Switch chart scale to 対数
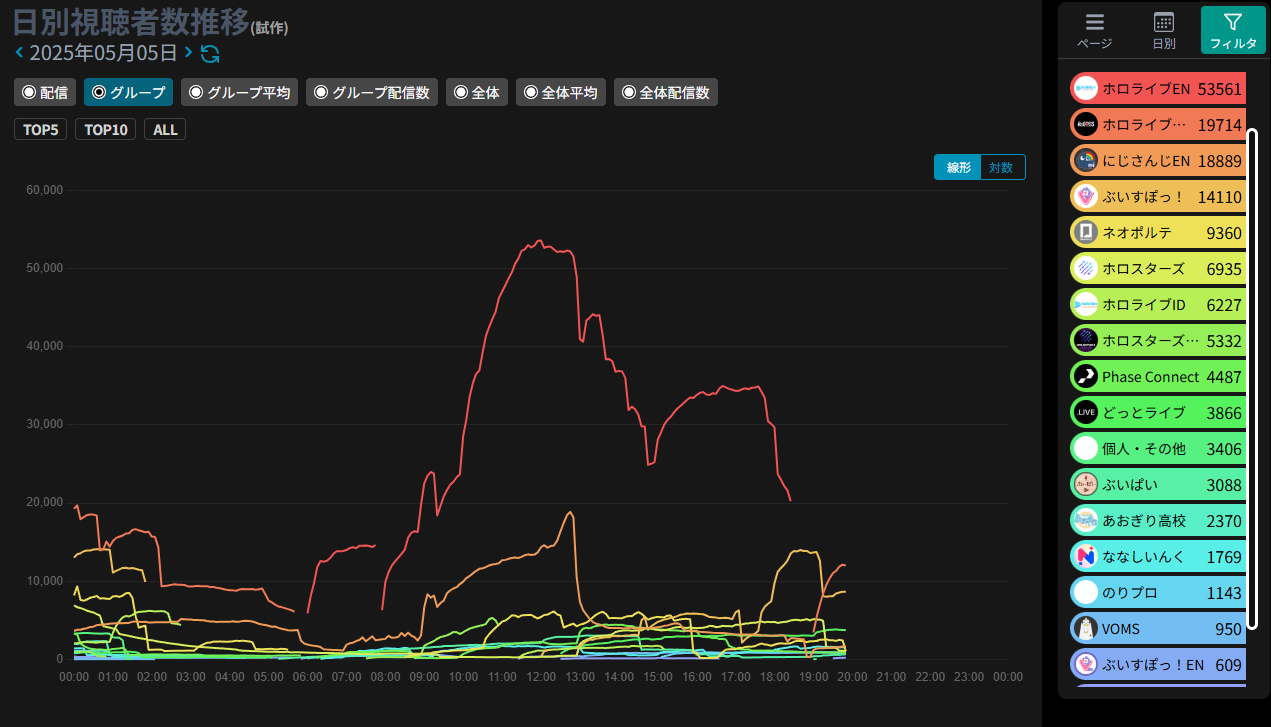The height and width of the screenshot is (727, 1271). [x=1002, y=167]
